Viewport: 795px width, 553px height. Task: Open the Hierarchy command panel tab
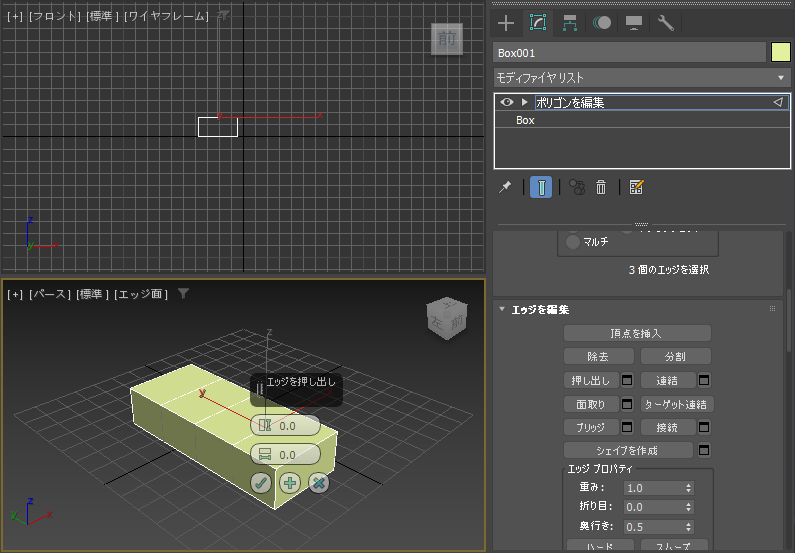pos(570,23)
